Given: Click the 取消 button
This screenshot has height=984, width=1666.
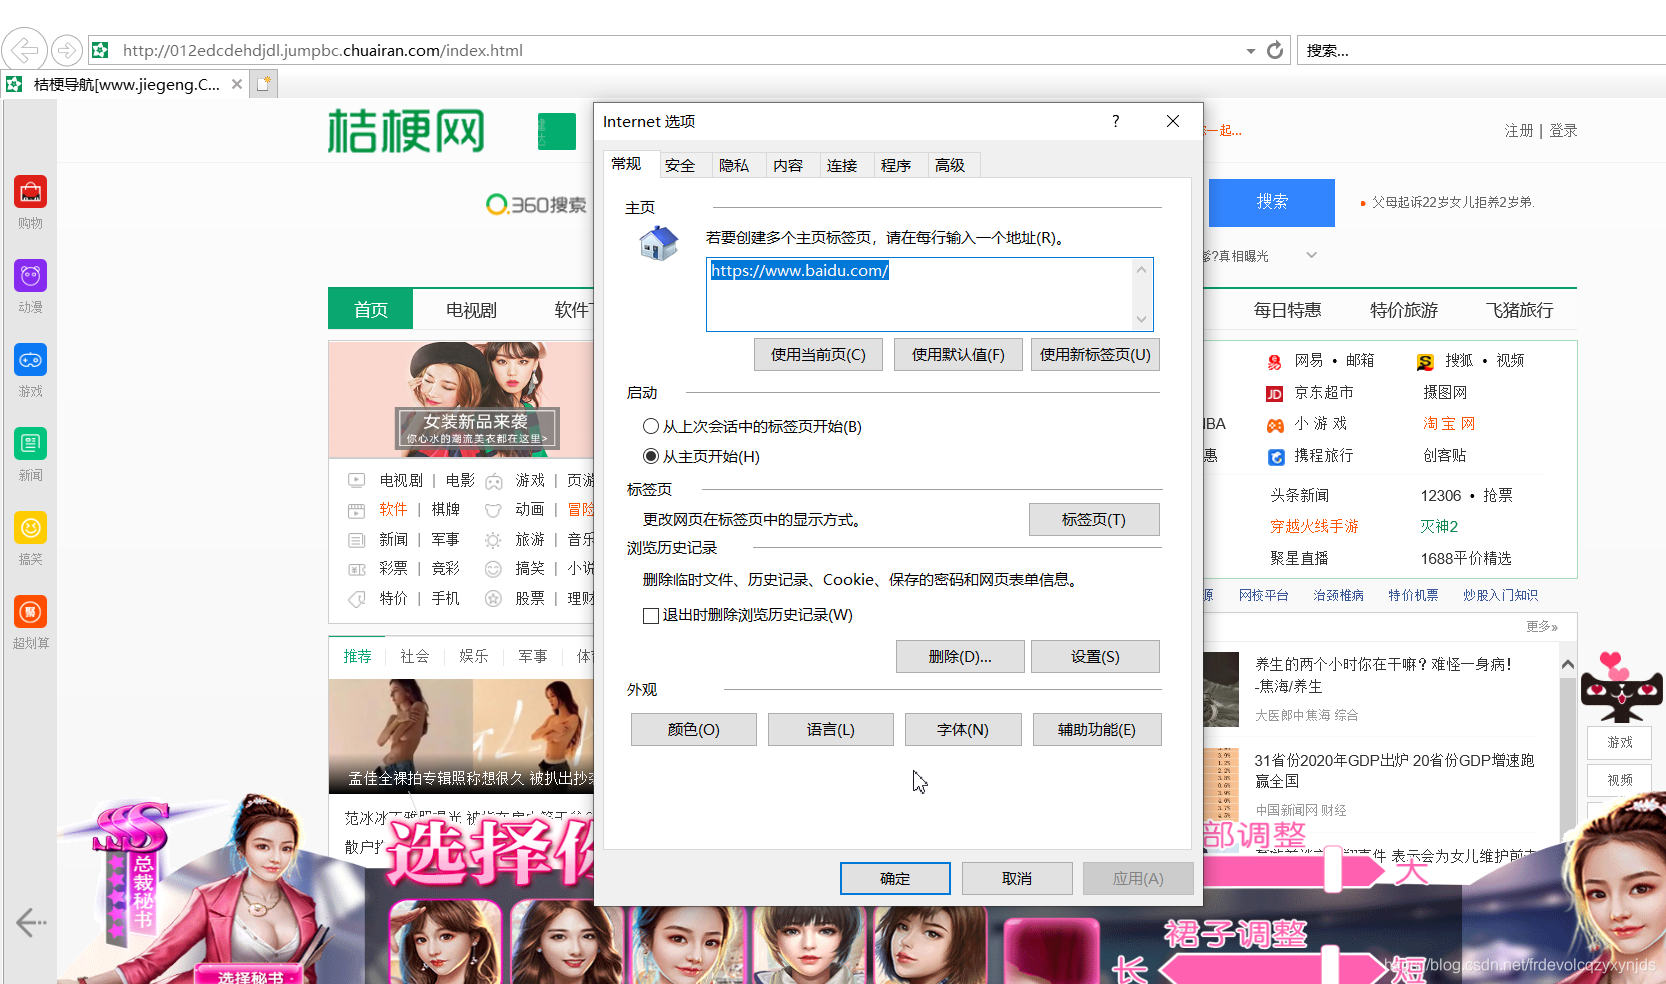Looking at the screenshot, I should point(1017,879).
